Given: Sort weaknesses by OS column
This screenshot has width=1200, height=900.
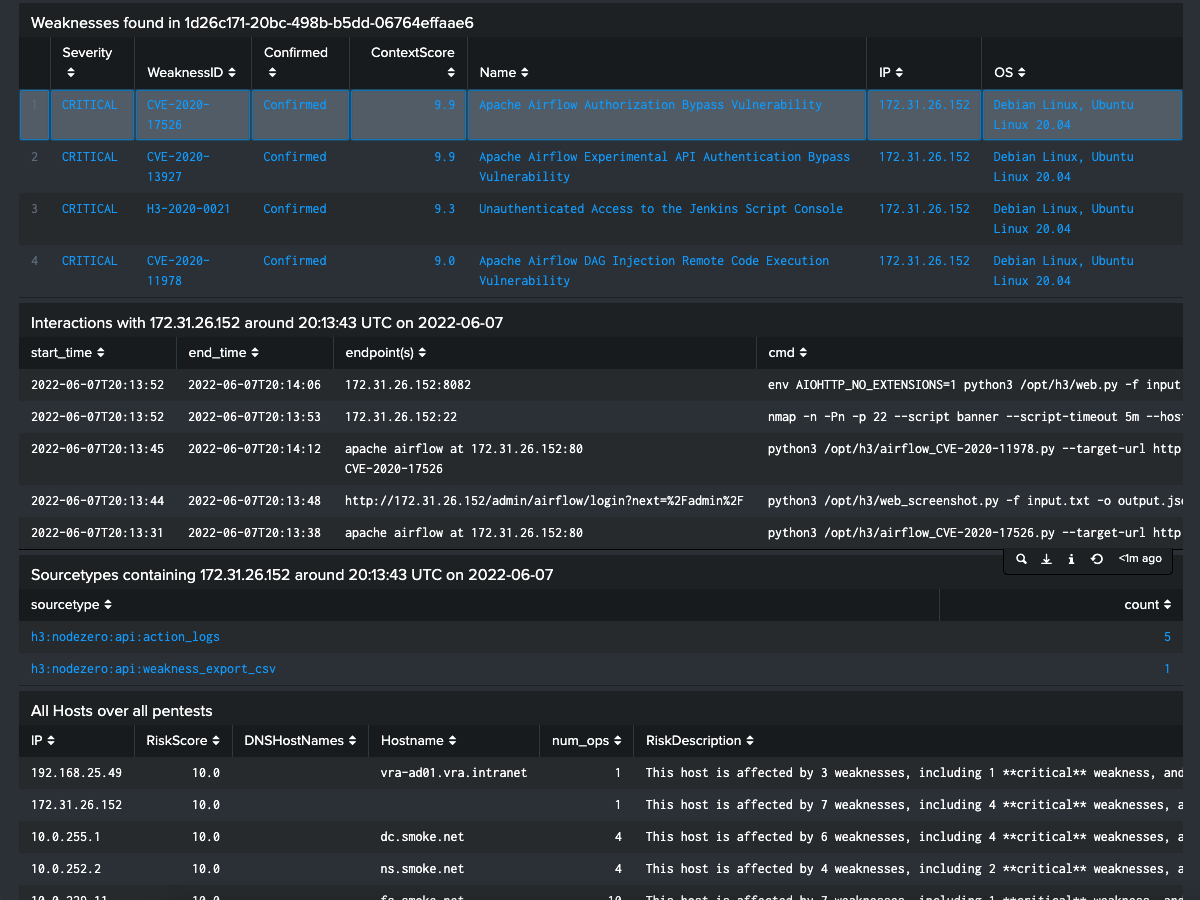Looking at the screenshot, I should coord(1010,72).
